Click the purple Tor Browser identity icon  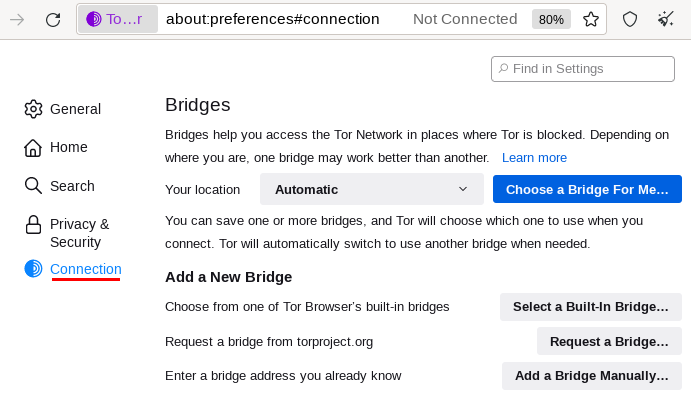(93, 19)
